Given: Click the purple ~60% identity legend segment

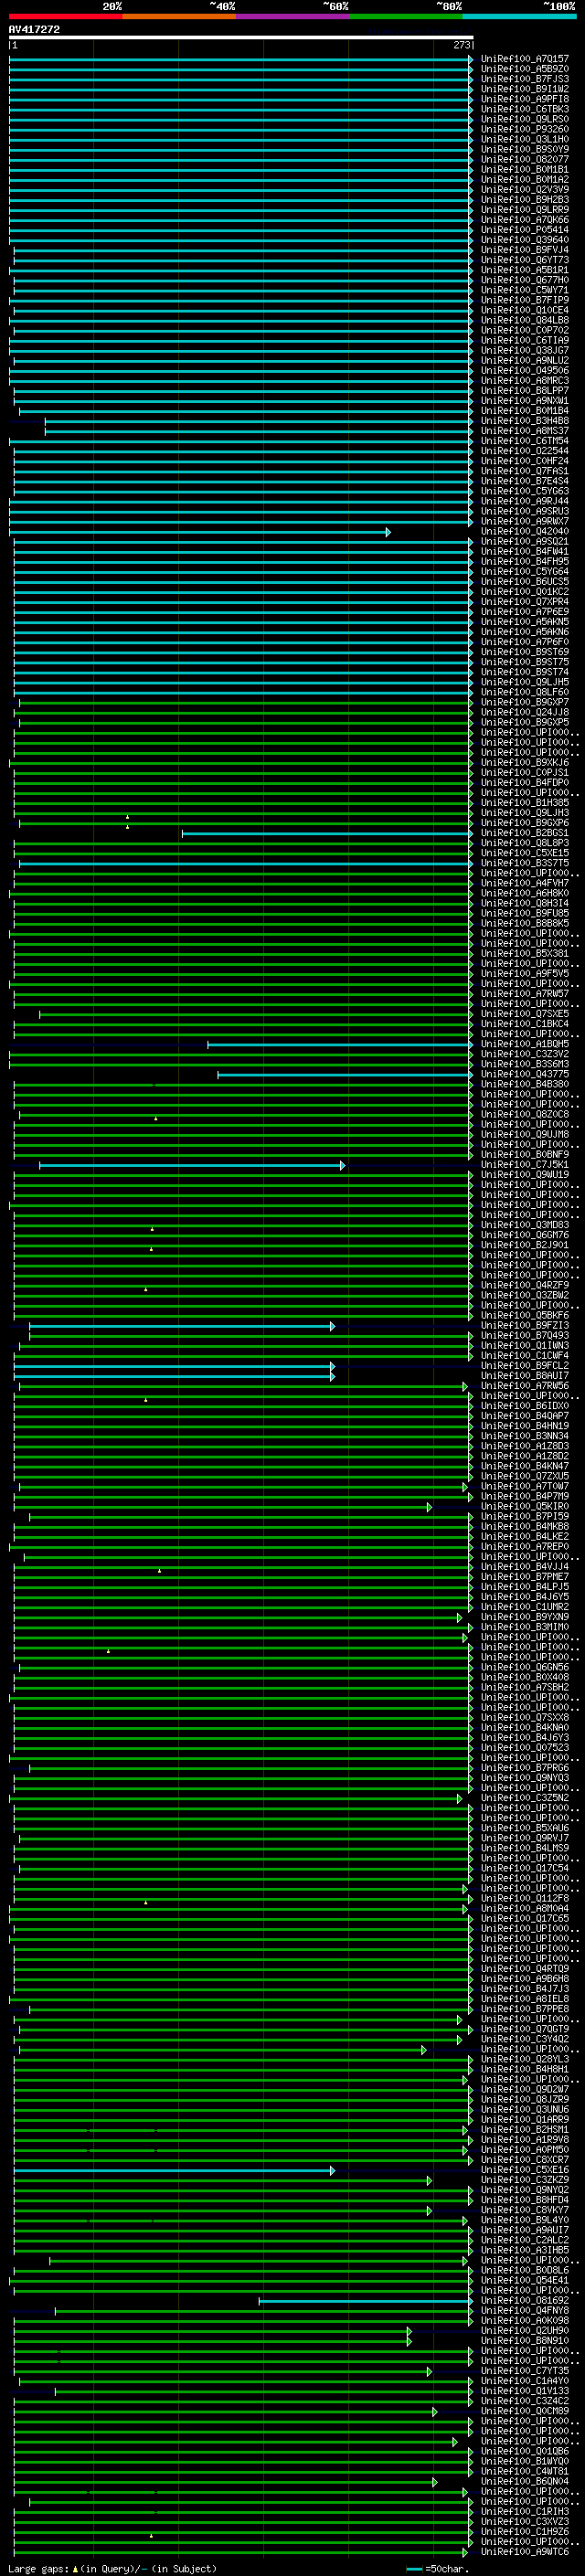Looking at the screenshot, I should pos(293,16).
